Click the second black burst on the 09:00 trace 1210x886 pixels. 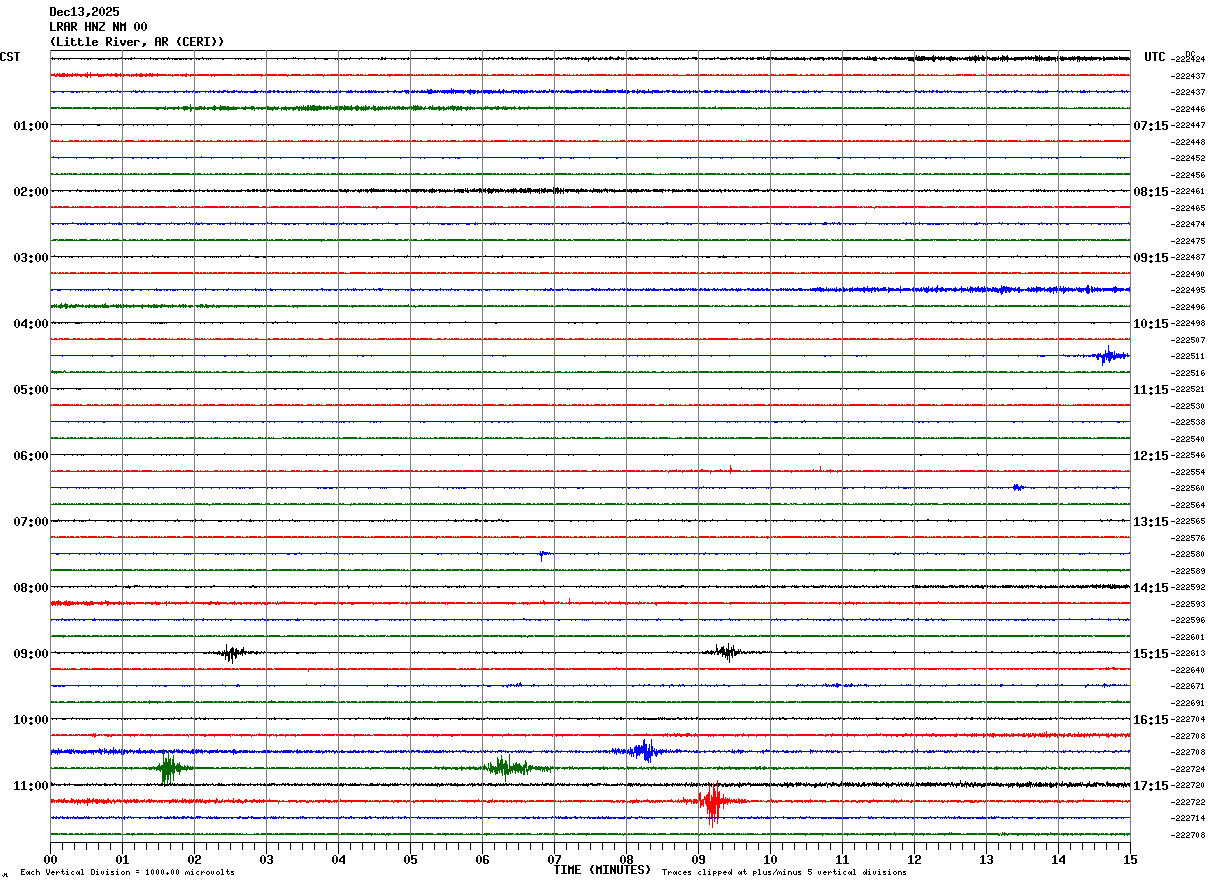[726, 652]
